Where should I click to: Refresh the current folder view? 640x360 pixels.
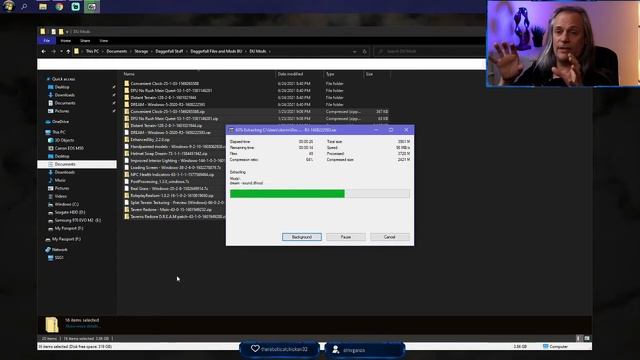click(364, 51)
